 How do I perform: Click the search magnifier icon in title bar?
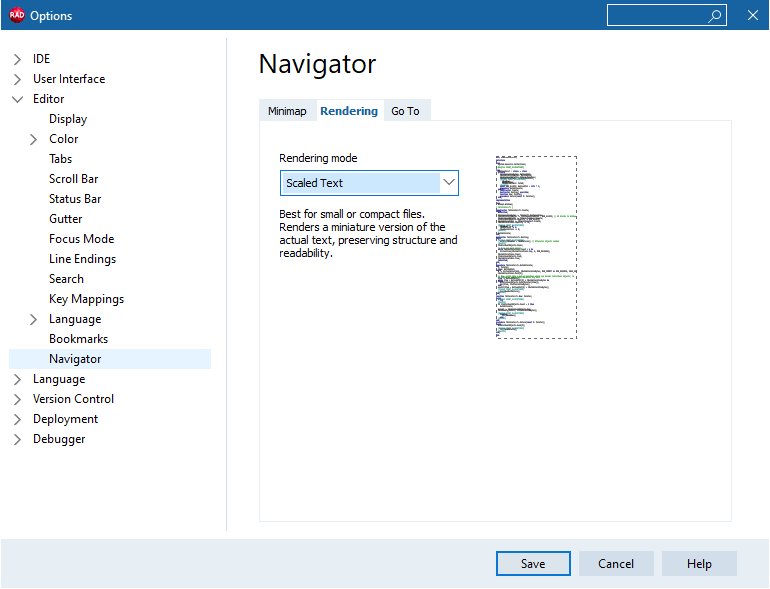(715, 16)
